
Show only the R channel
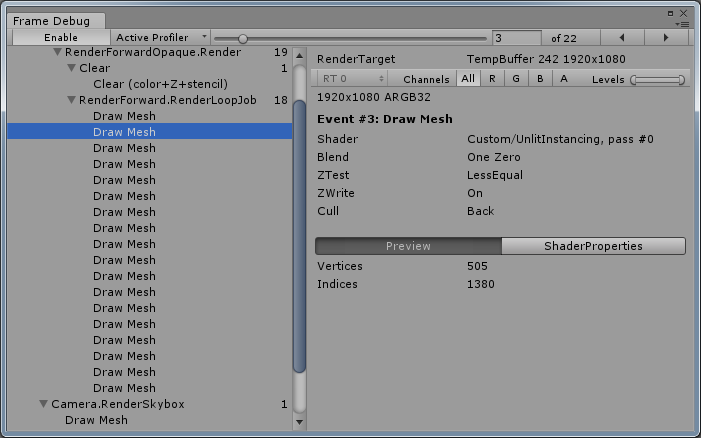point(492,79)
